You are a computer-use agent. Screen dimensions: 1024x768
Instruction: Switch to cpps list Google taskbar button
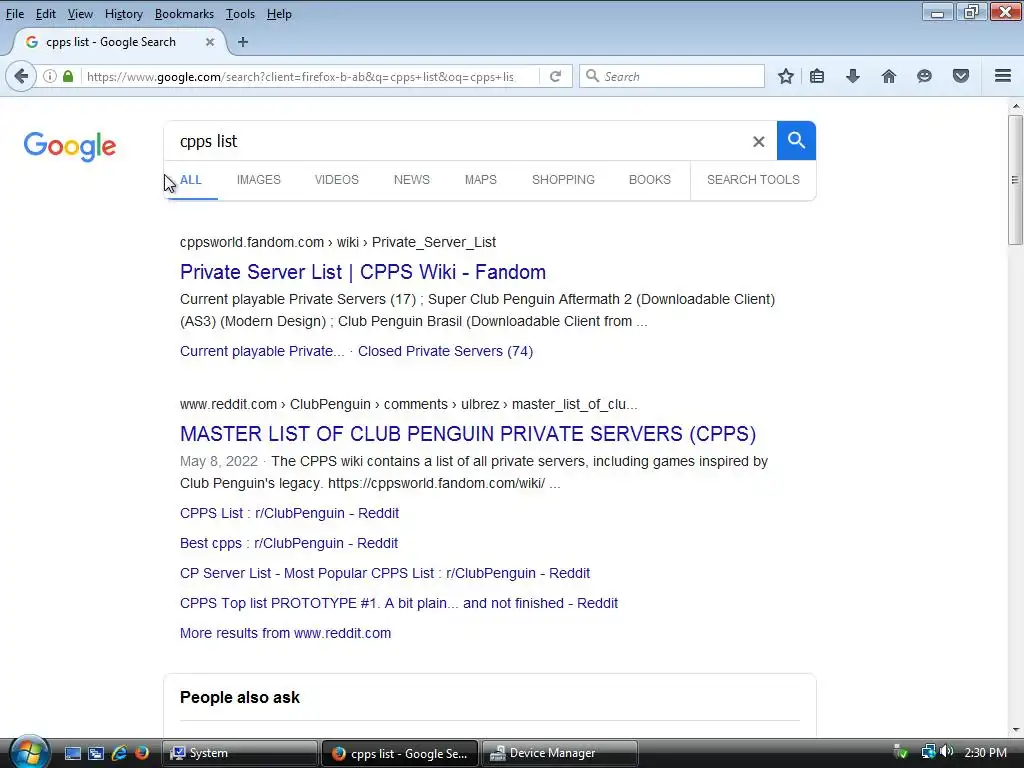400,753
